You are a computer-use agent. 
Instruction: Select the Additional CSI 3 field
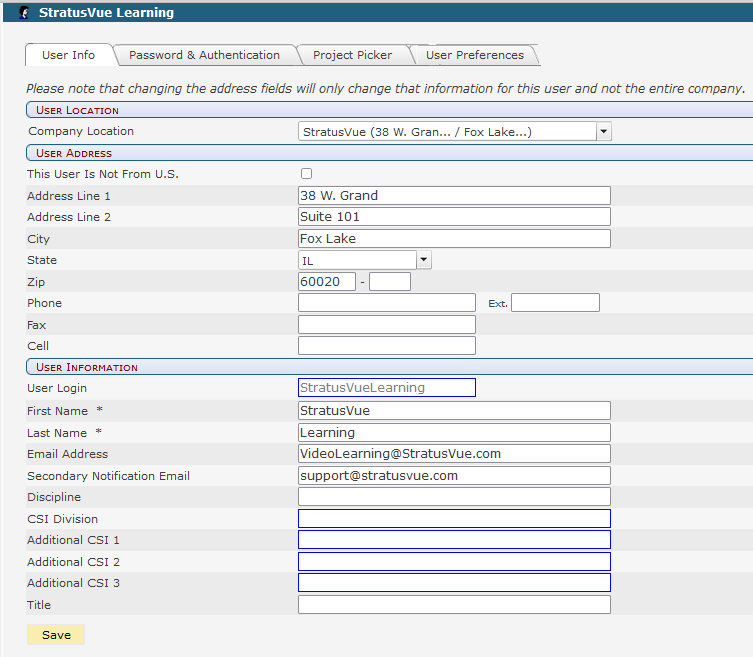[x=454, y=583]
